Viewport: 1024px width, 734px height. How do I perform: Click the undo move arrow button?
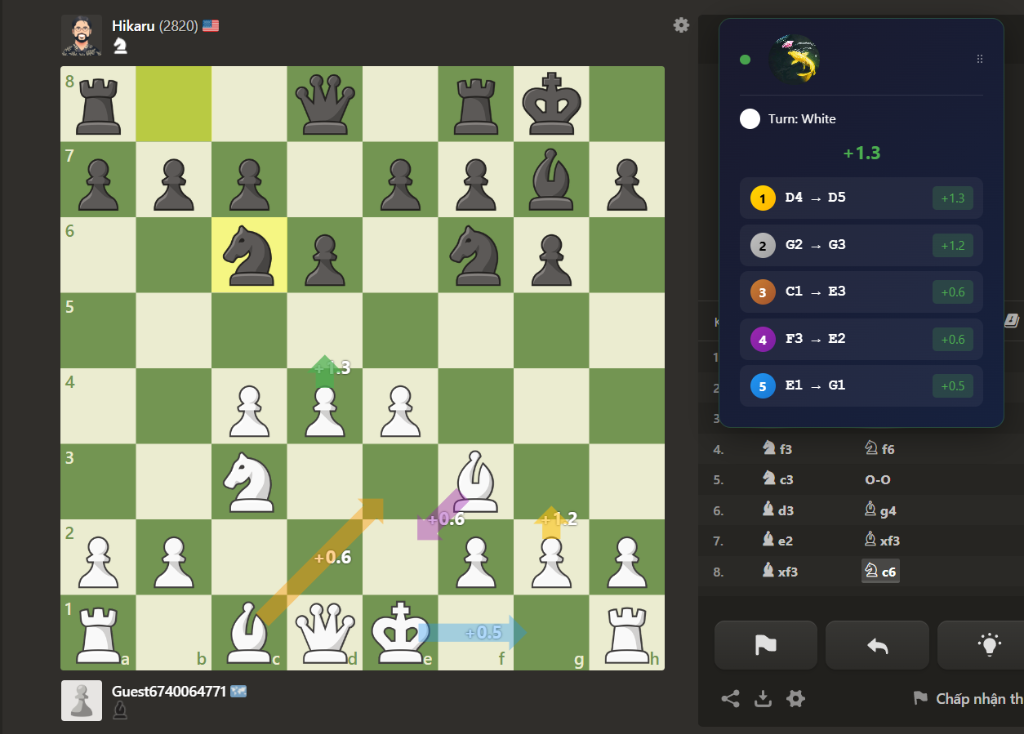877,645
